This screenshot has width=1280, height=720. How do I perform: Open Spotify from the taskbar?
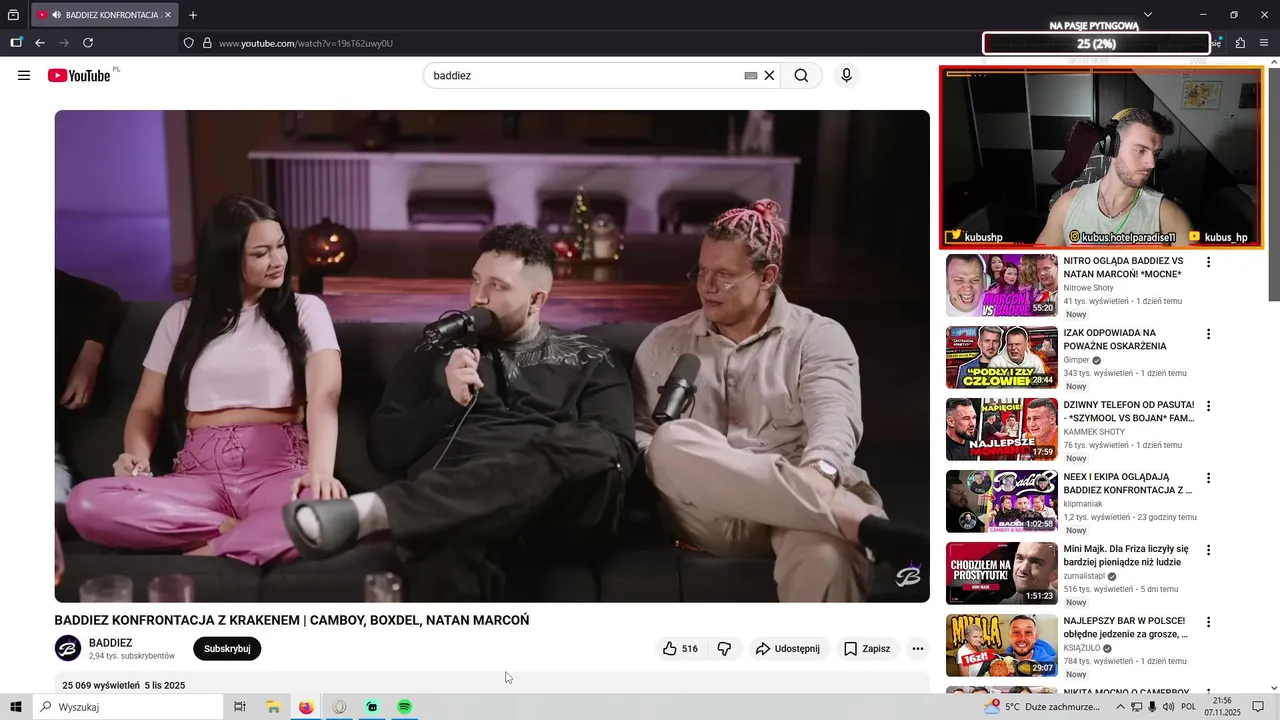(405, 707)
